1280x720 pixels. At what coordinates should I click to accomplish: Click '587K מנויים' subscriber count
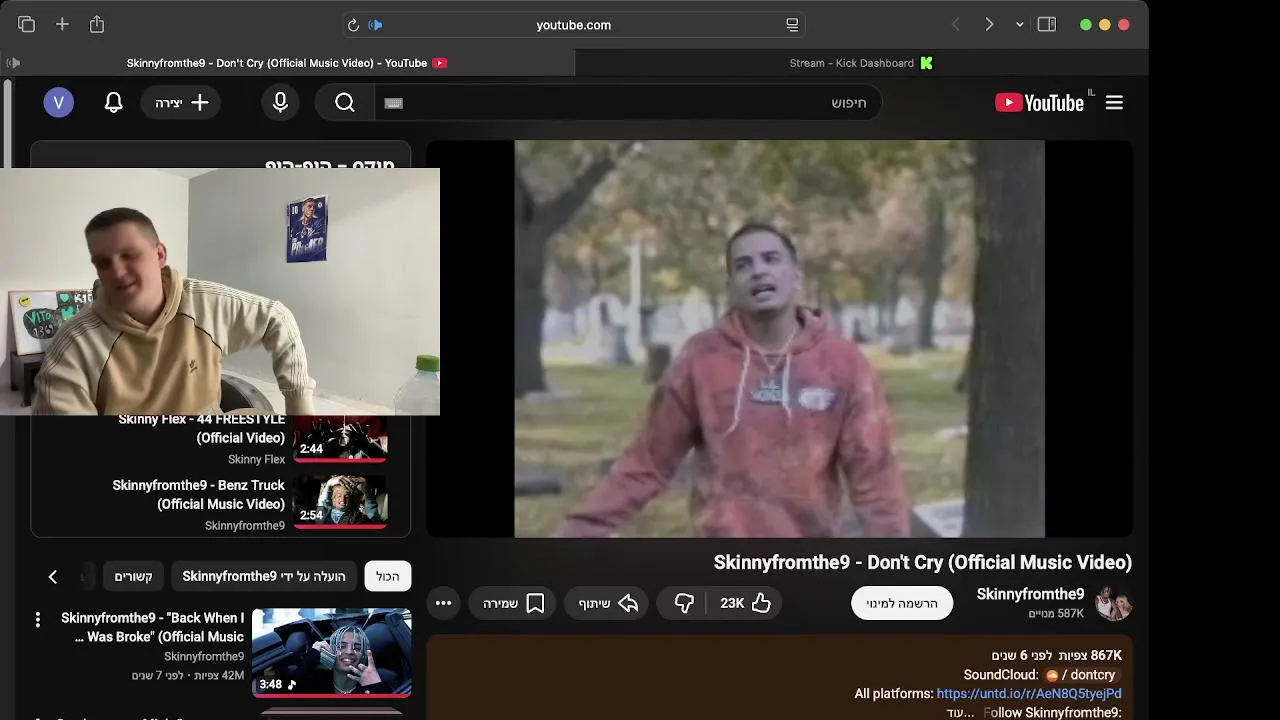coord(1056,613)
